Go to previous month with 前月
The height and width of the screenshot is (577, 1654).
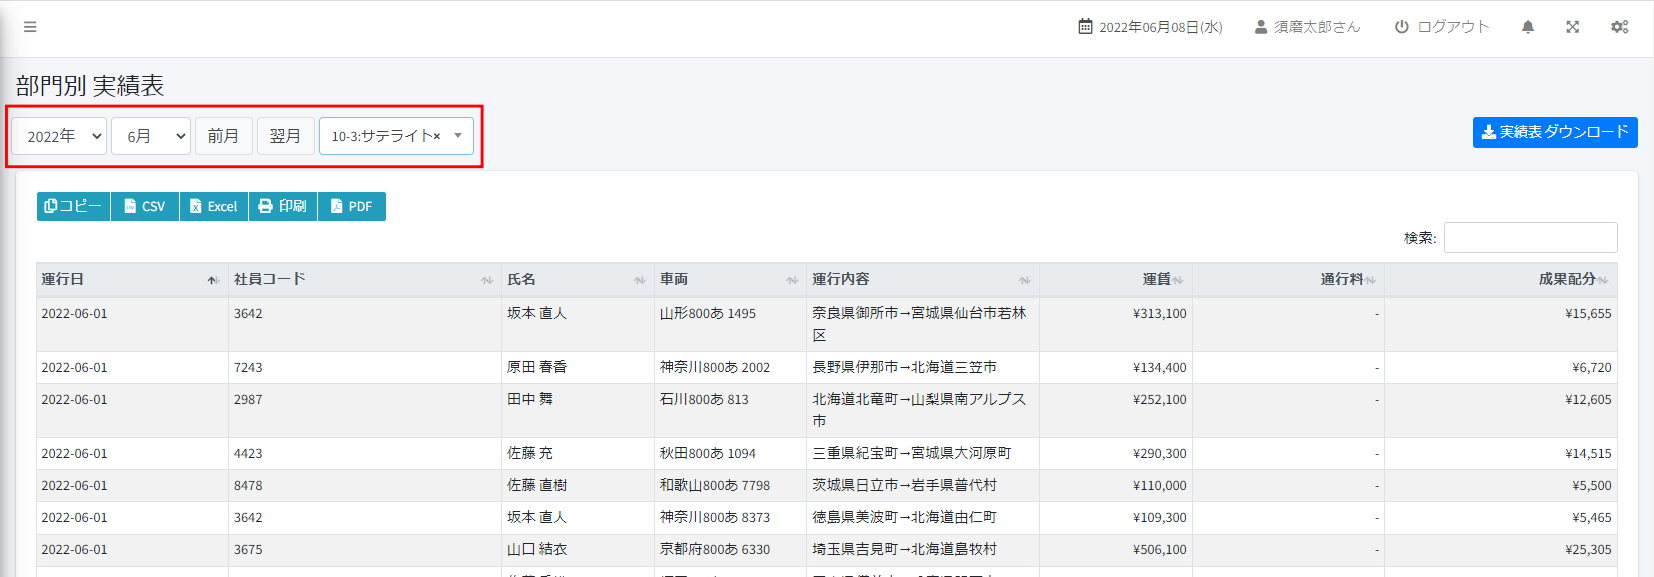click(x=223, y=136)
